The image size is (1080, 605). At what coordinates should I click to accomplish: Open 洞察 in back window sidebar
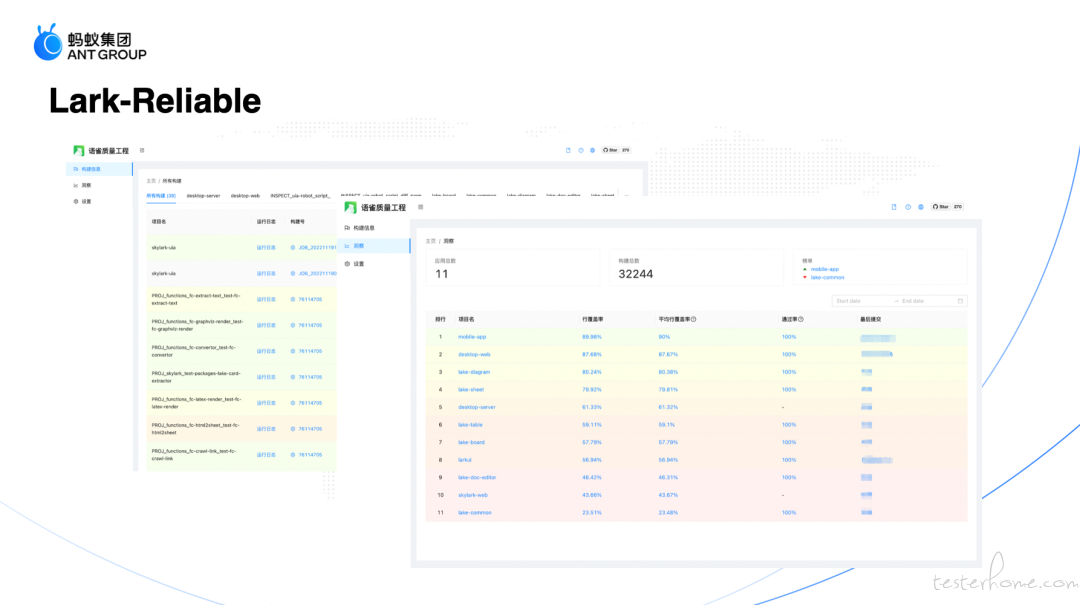99,185
